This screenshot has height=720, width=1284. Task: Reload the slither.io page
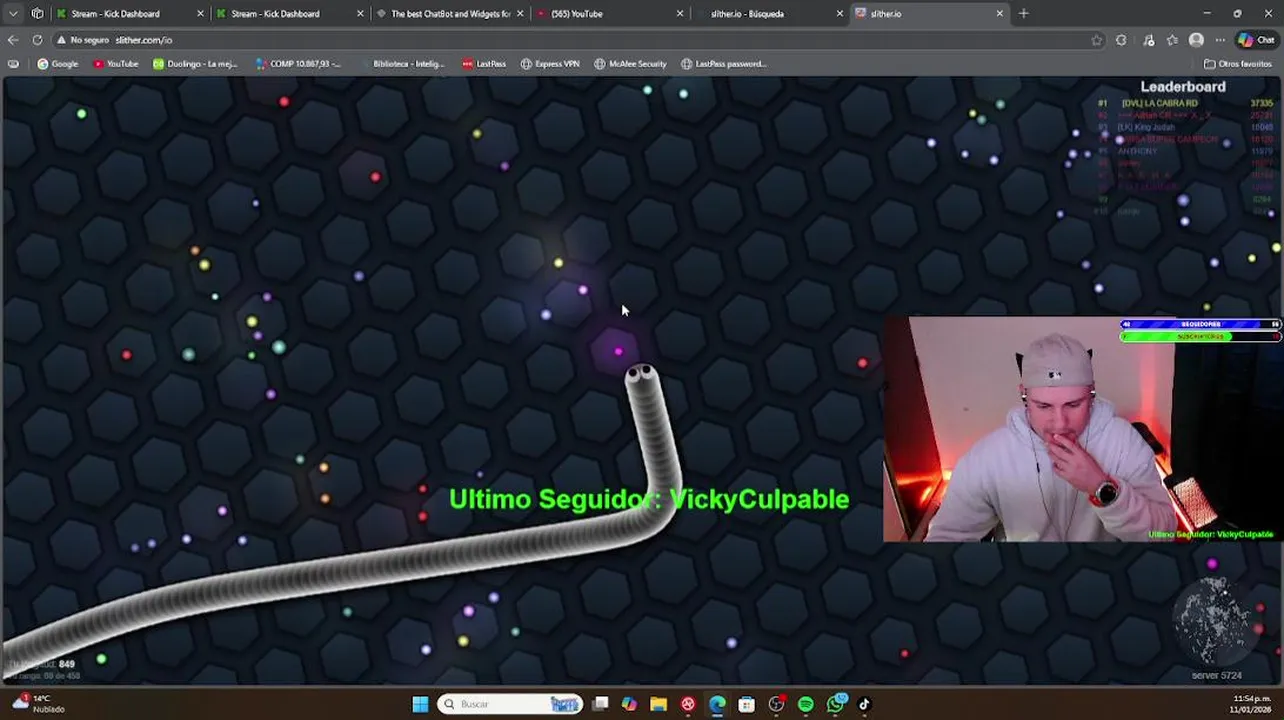point(37,40)
